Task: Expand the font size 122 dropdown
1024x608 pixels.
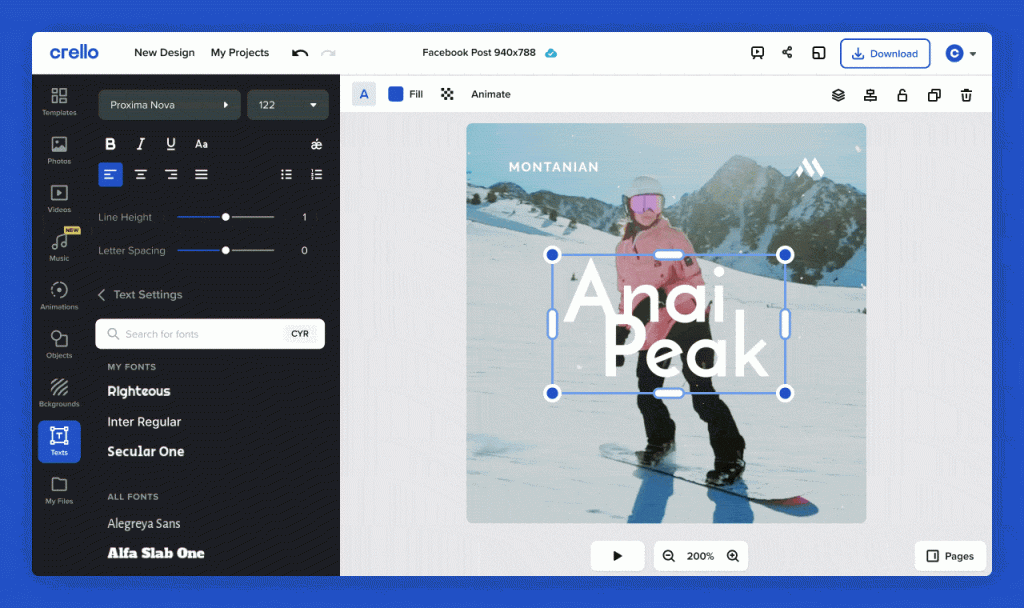Action: pyautogui.click(x=287, y=104)
